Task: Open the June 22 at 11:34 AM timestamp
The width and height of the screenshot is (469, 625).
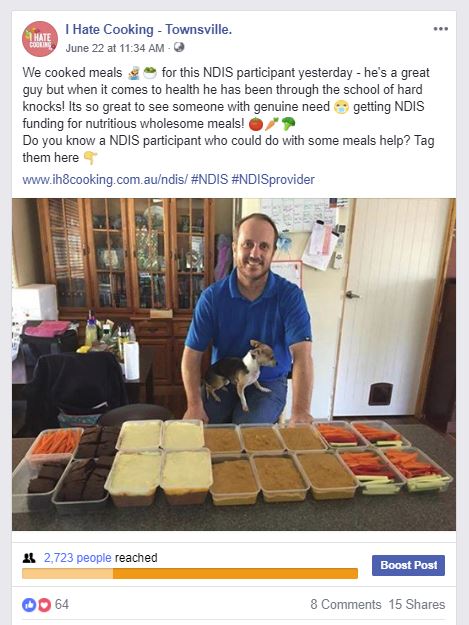Action: [115, 48]
